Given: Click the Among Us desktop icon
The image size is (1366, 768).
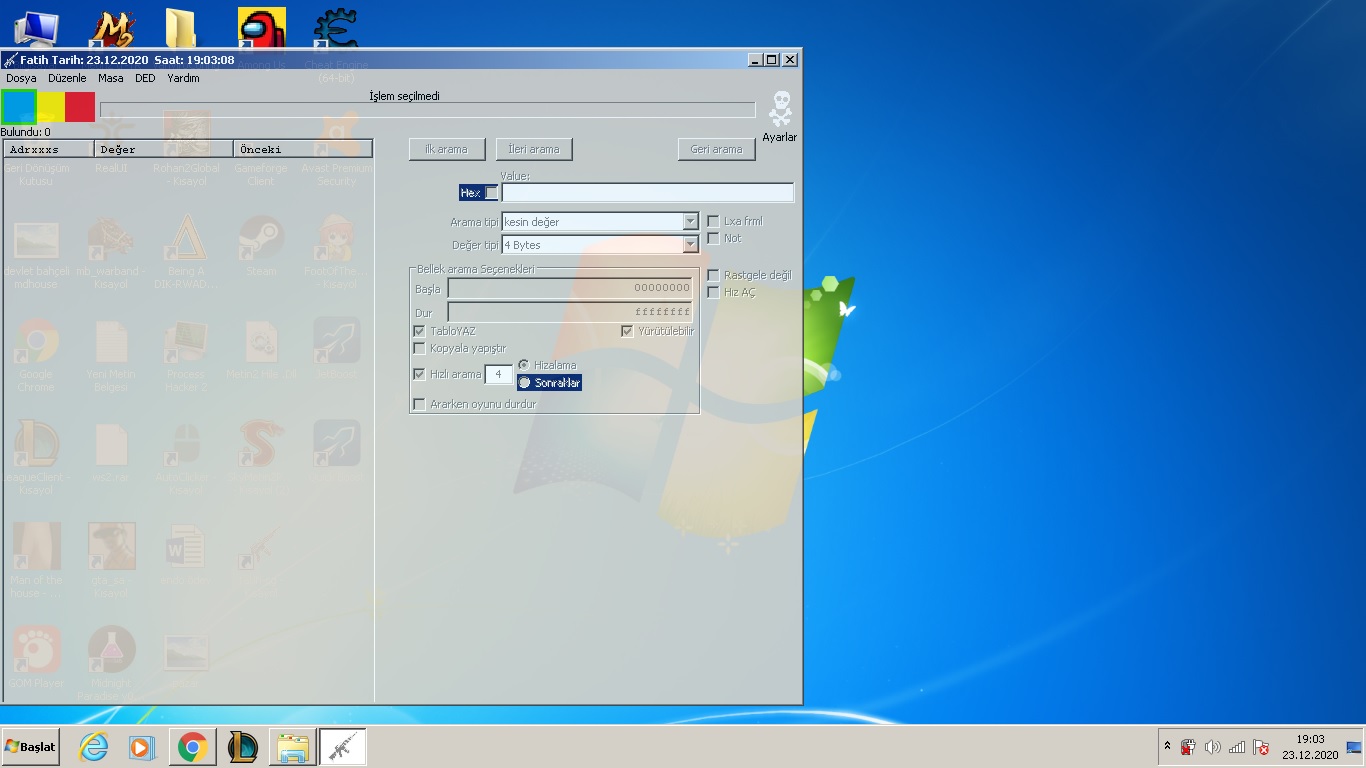Looking at the screenshot, I should pos(262,28).
